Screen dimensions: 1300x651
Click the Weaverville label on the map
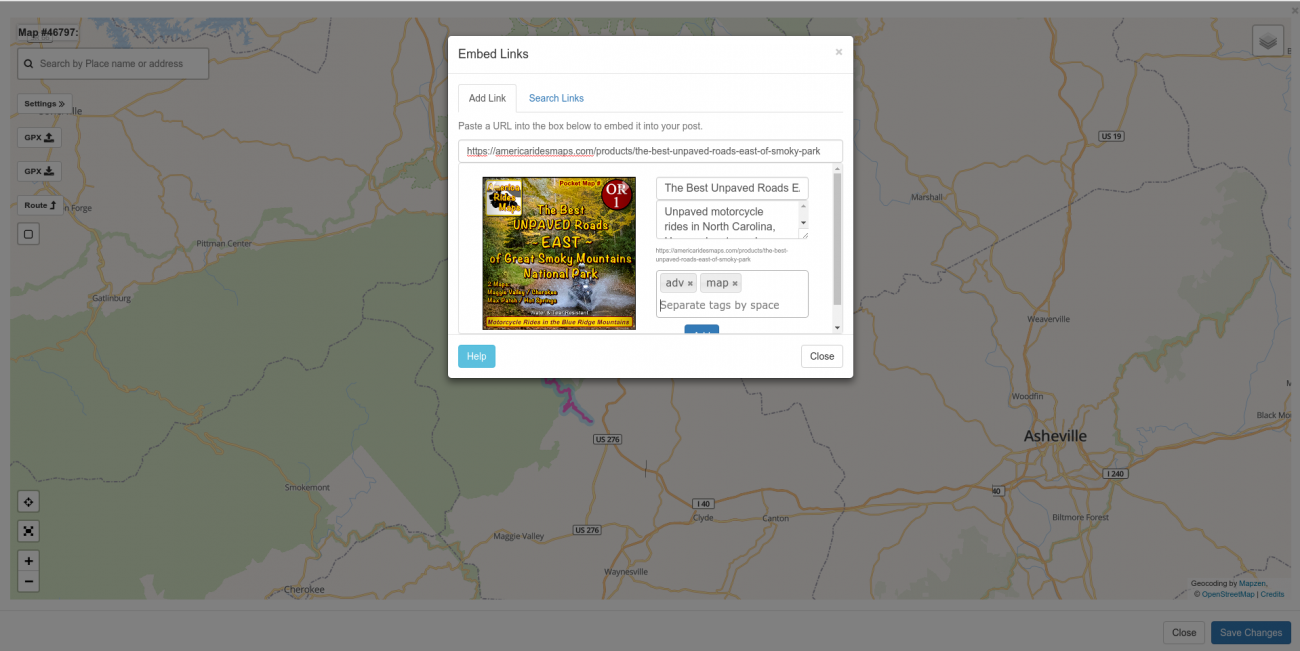[x=1049, y=319]
